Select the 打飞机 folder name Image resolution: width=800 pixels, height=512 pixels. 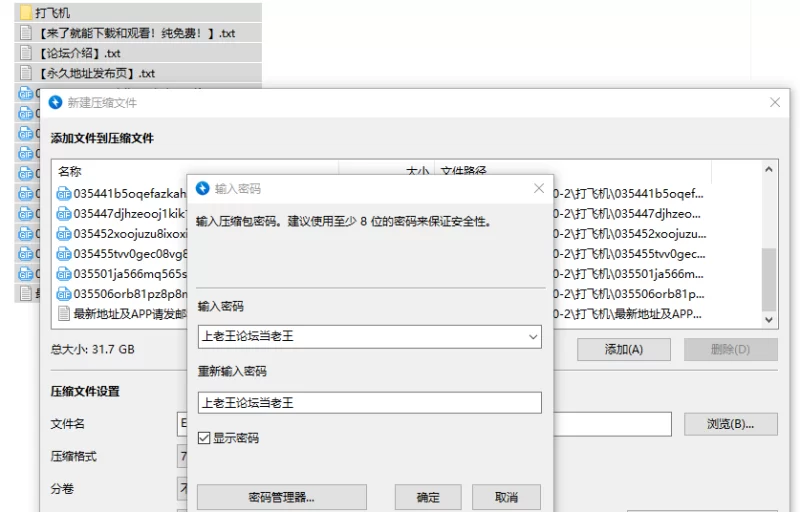53,13
